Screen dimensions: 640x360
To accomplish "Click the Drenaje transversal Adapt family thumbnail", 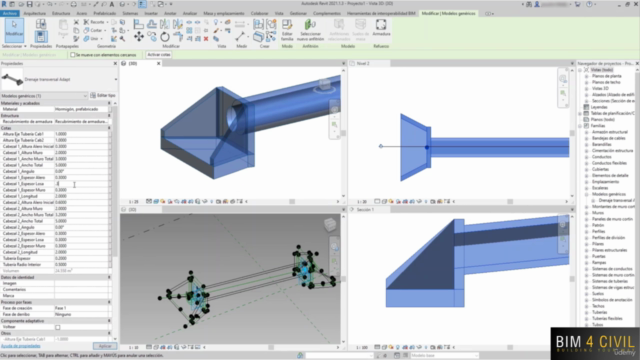I will [x=12, y=79].
